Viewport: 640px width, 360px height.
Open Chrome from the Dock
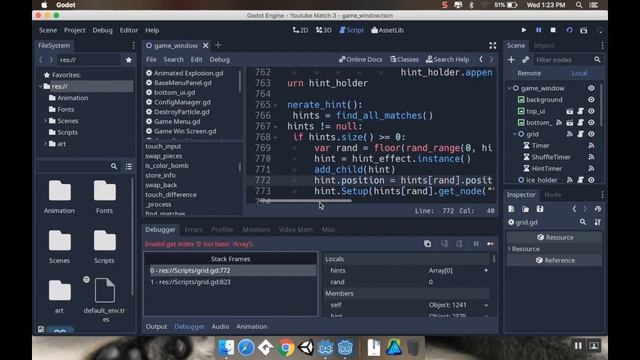286,348
